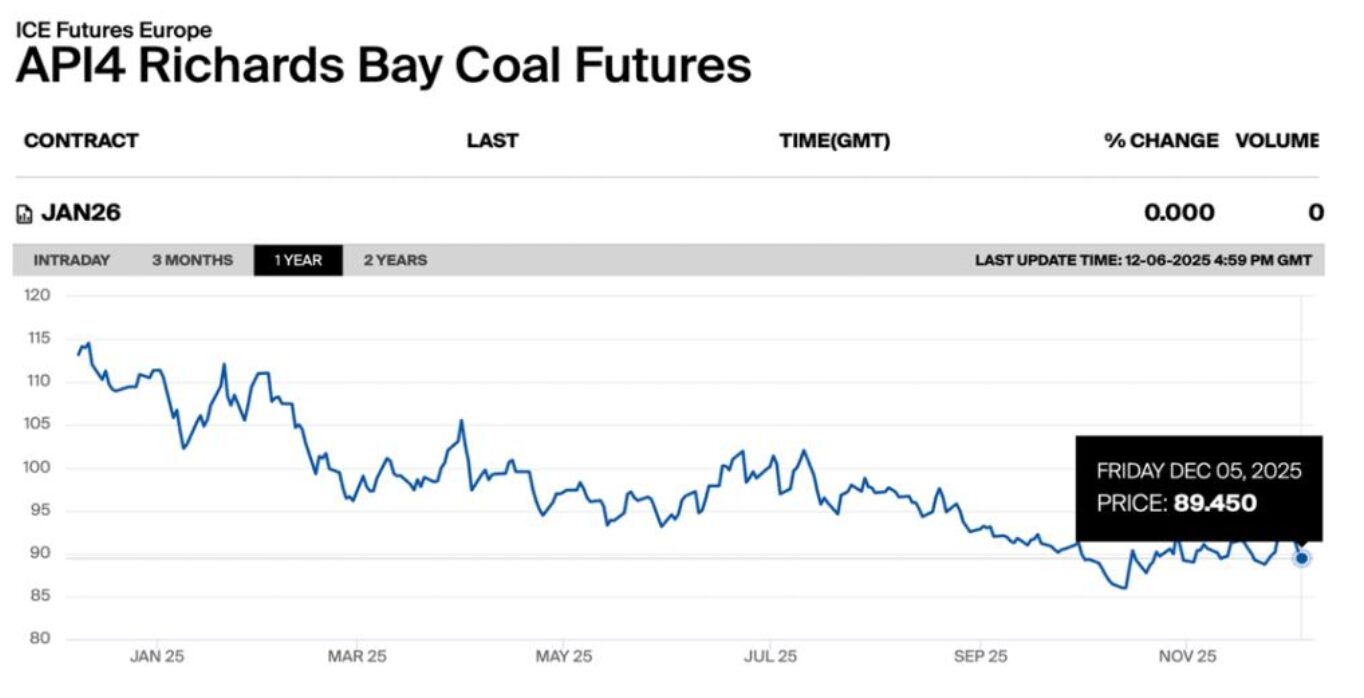Open the 2 YEARS price history
Screen dimensions: 1364x698
click(394, 260)
